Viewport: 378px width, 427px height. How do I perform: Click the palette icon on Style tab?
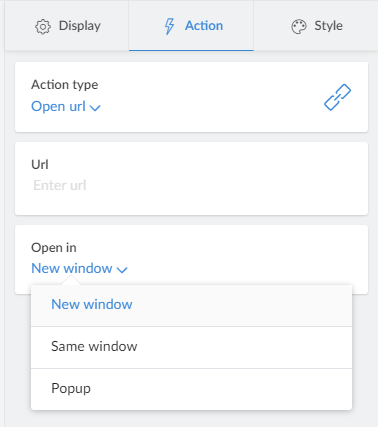299,27
